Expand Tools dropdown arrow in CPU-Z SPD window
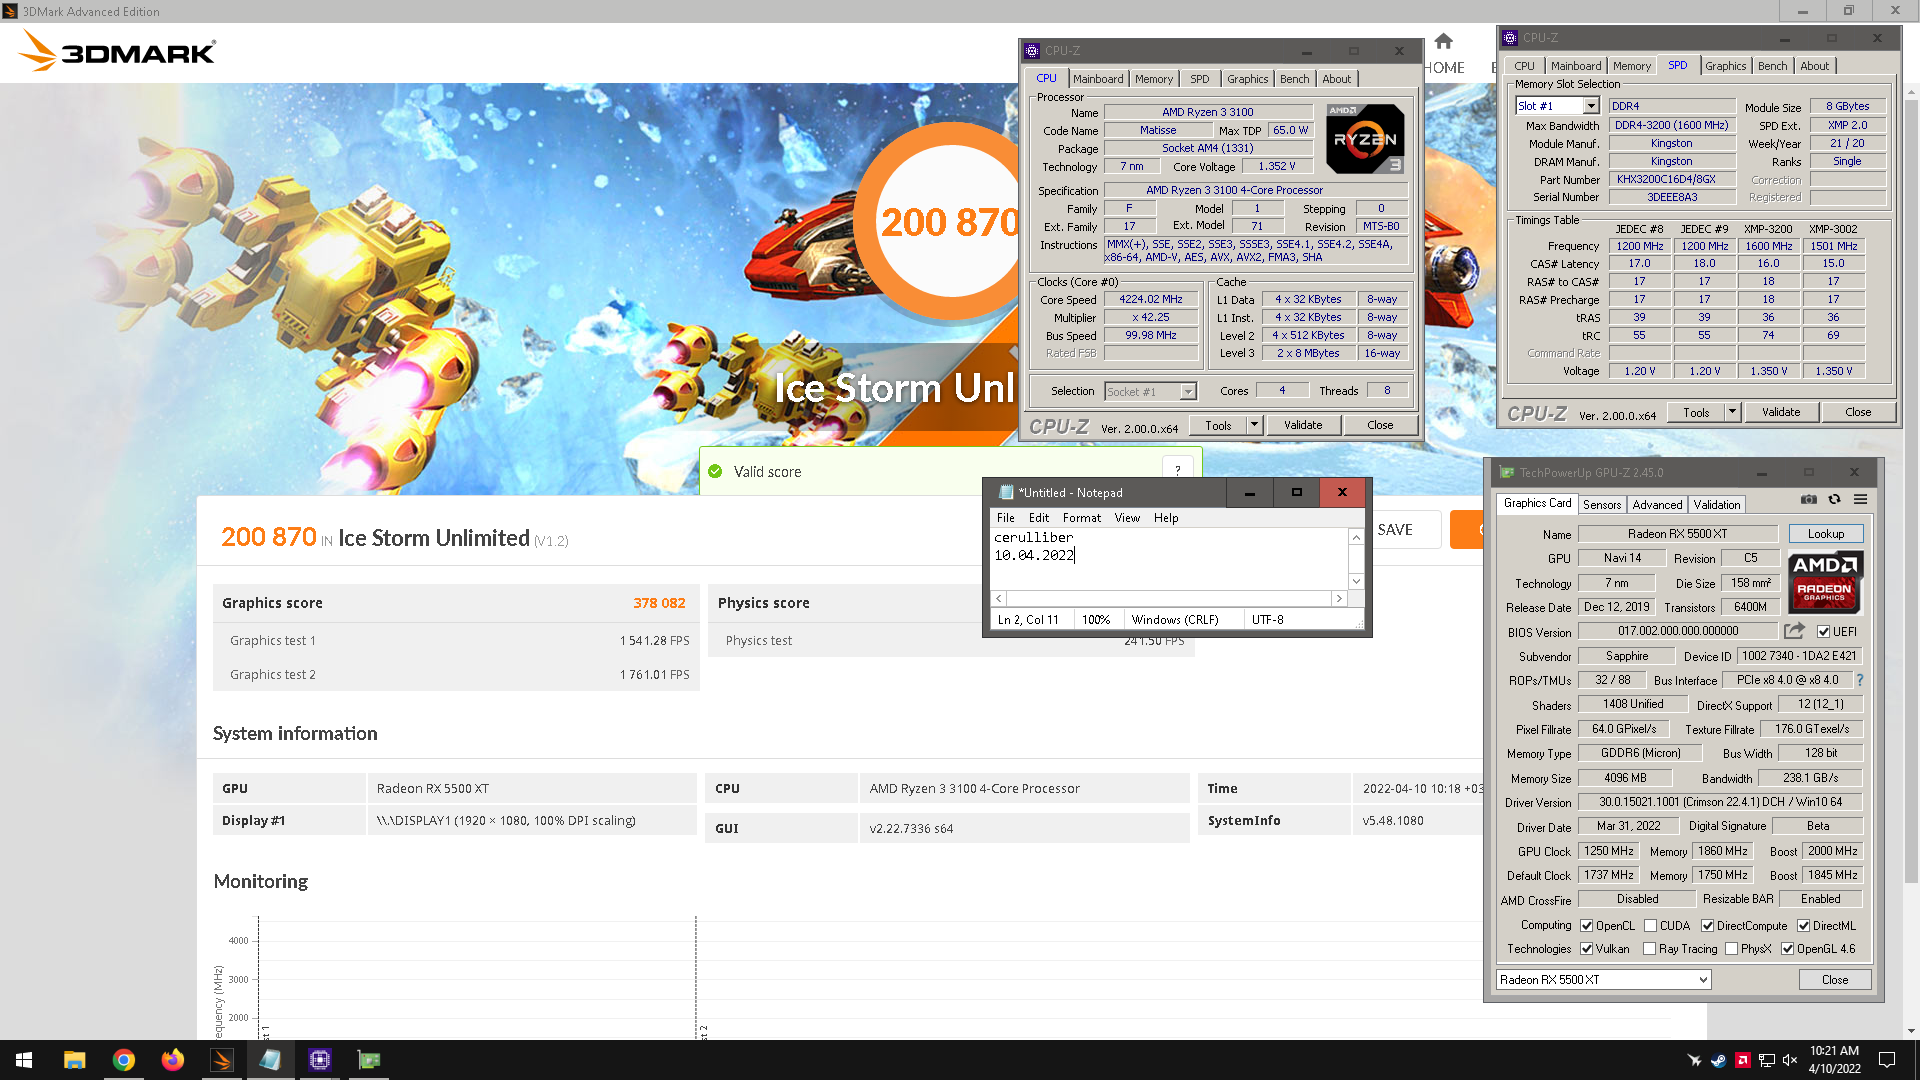The height and width of the screenshot is (1080, 1920). pos(1732,412)
